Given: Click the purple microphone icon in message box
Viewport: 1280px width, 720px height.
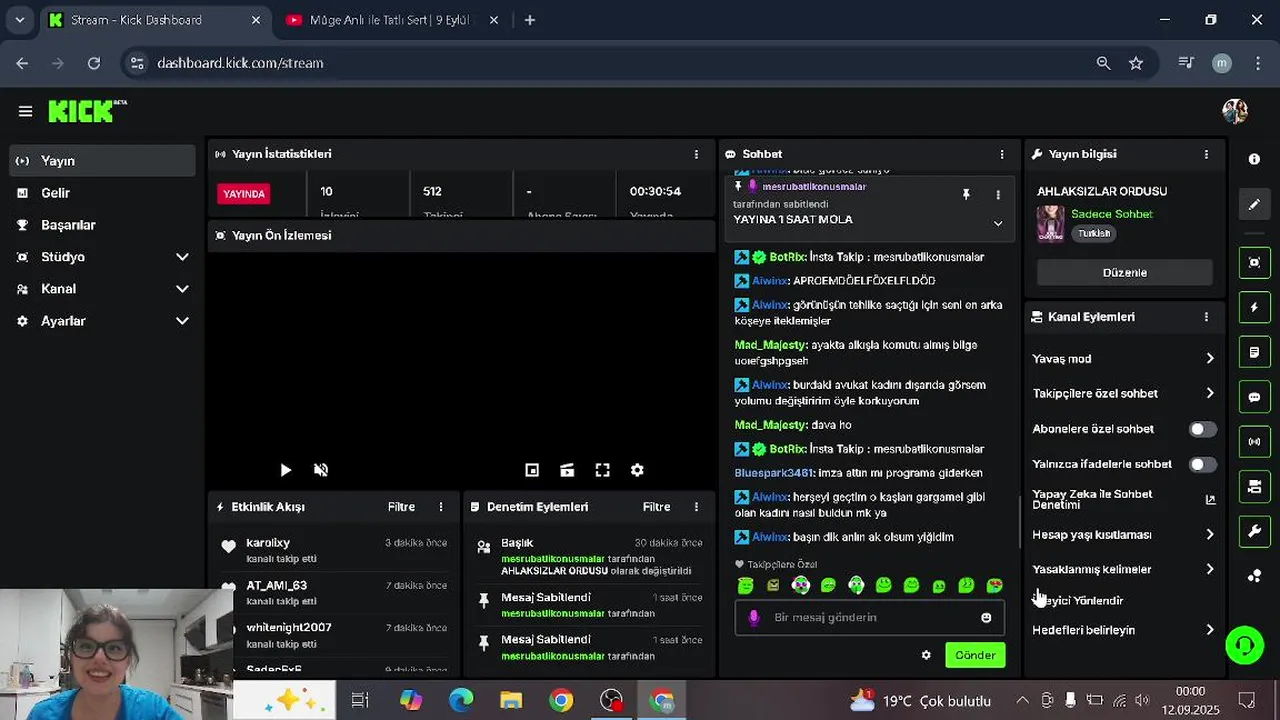Looking at the screenshot, I should (754, 618).
